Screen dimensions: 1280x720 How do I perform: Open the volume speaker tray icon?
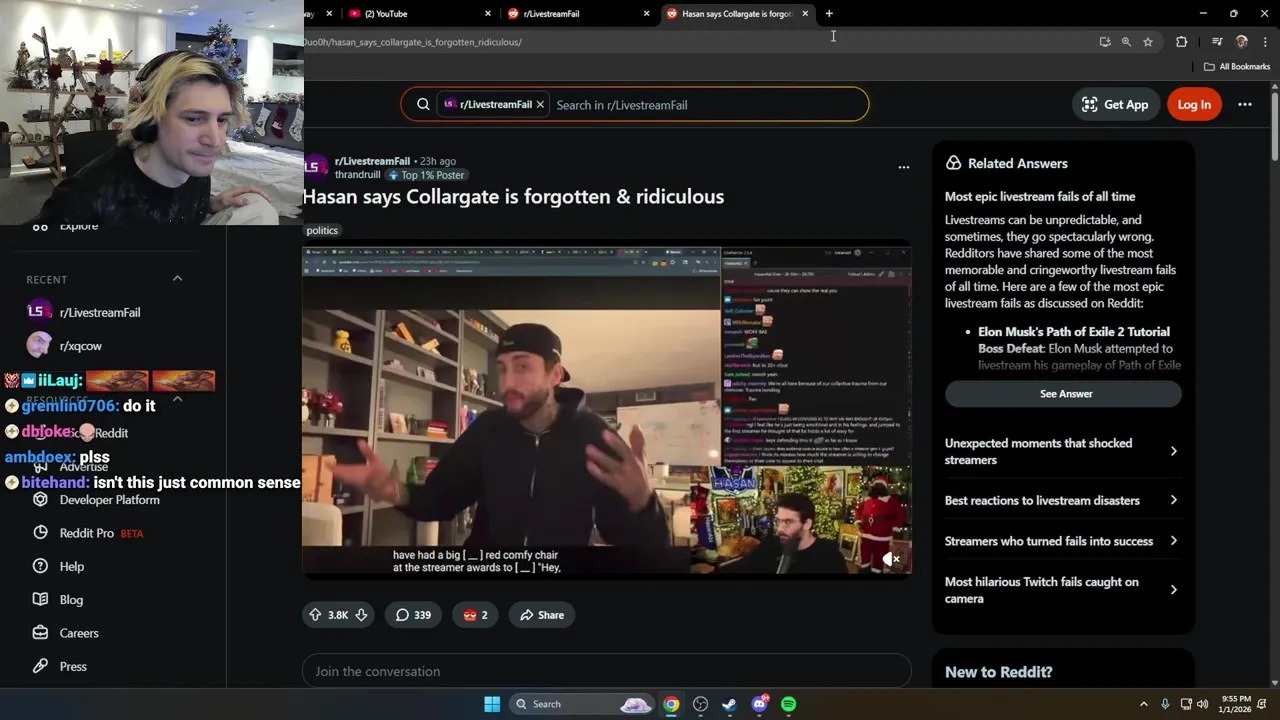coord(1202,704)
